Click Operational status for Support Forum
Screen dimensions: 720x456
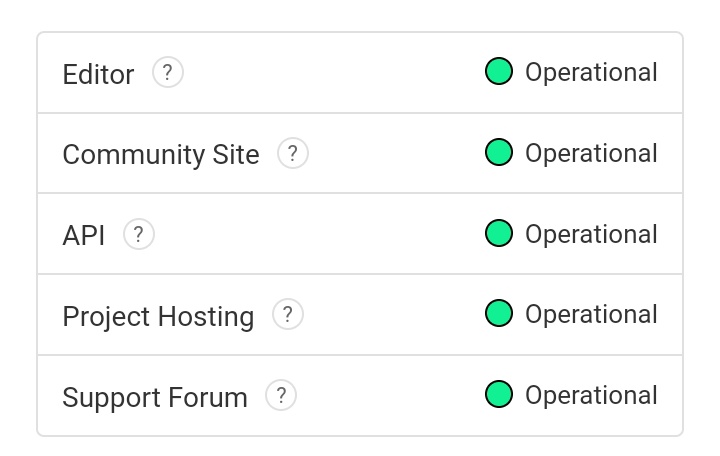click(591, 395)
